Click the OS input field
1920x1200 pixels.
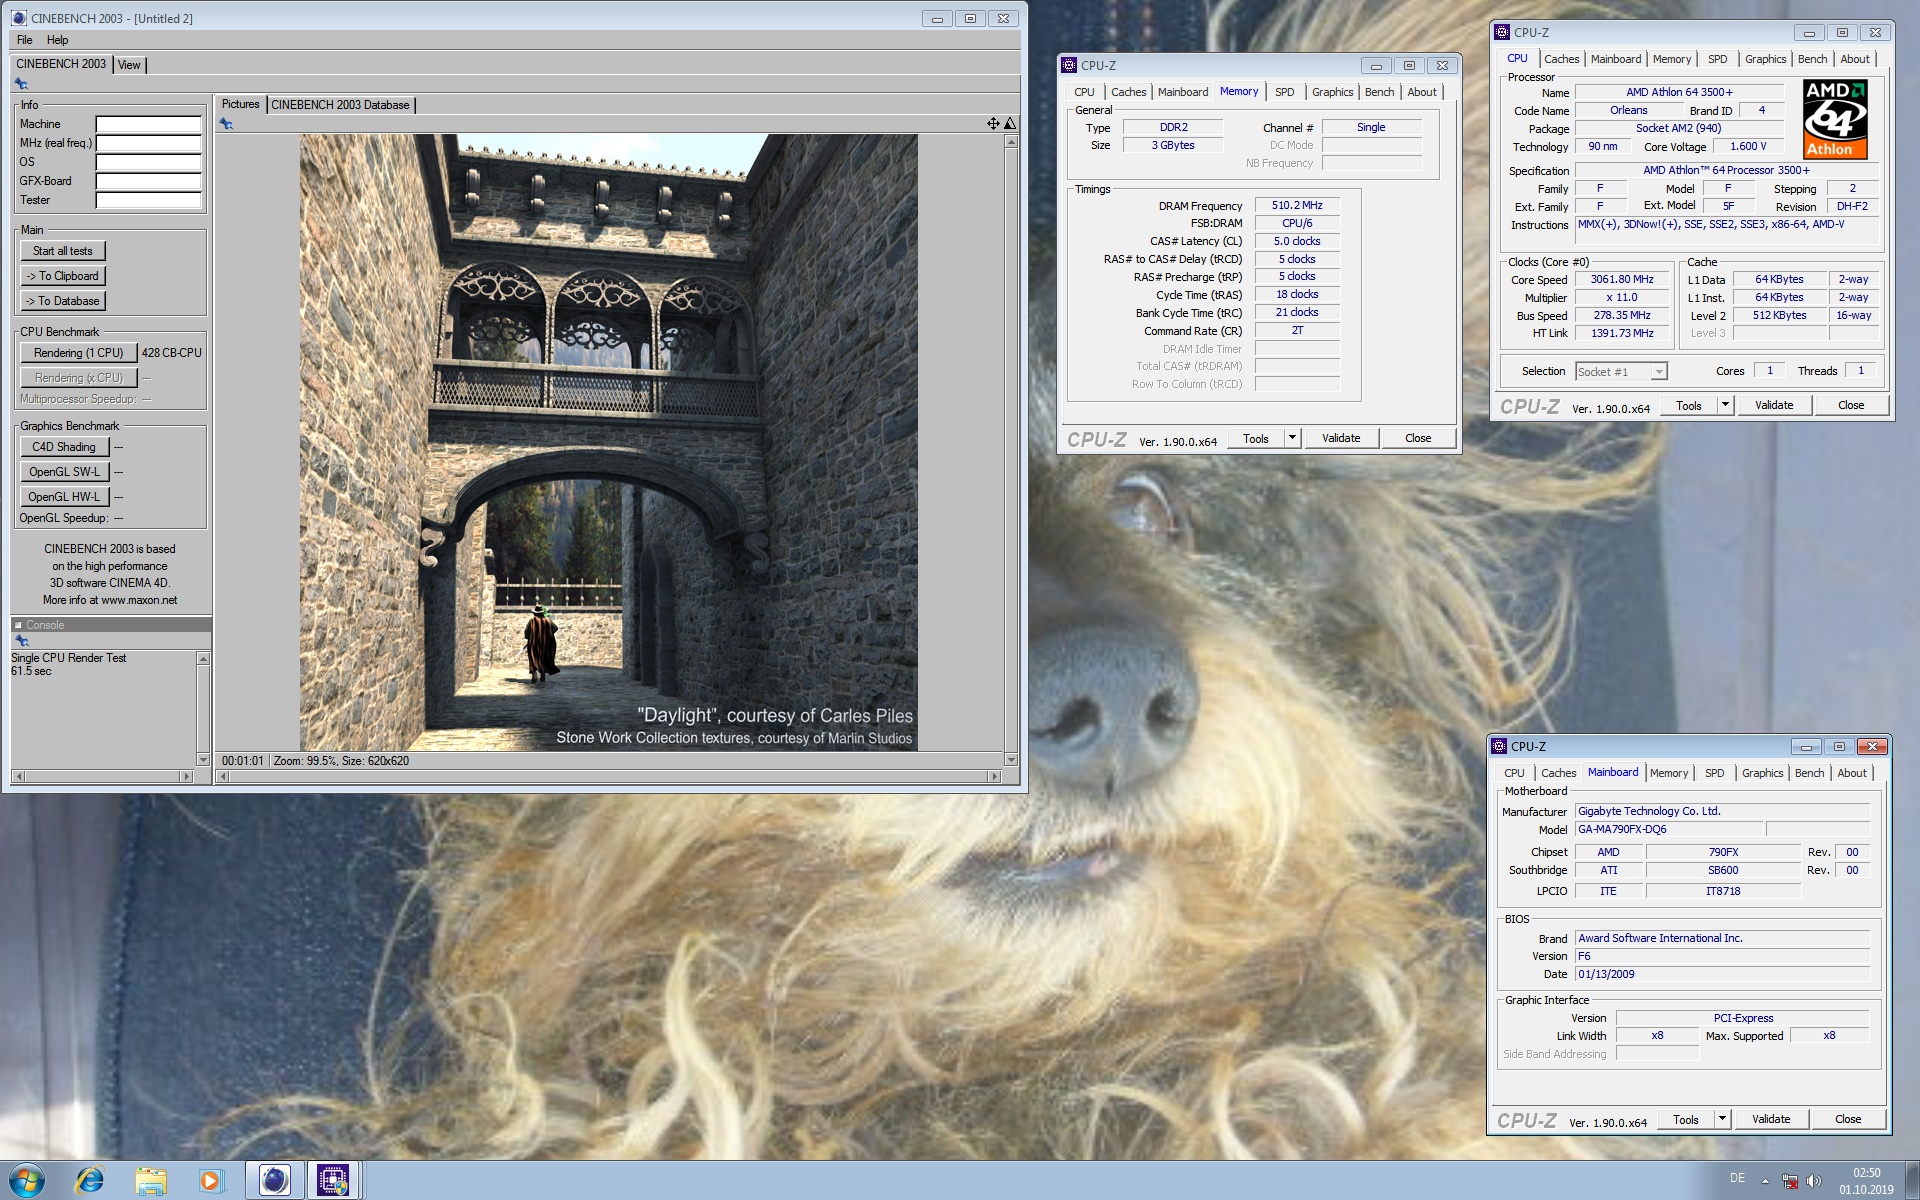tap(148, 162)
